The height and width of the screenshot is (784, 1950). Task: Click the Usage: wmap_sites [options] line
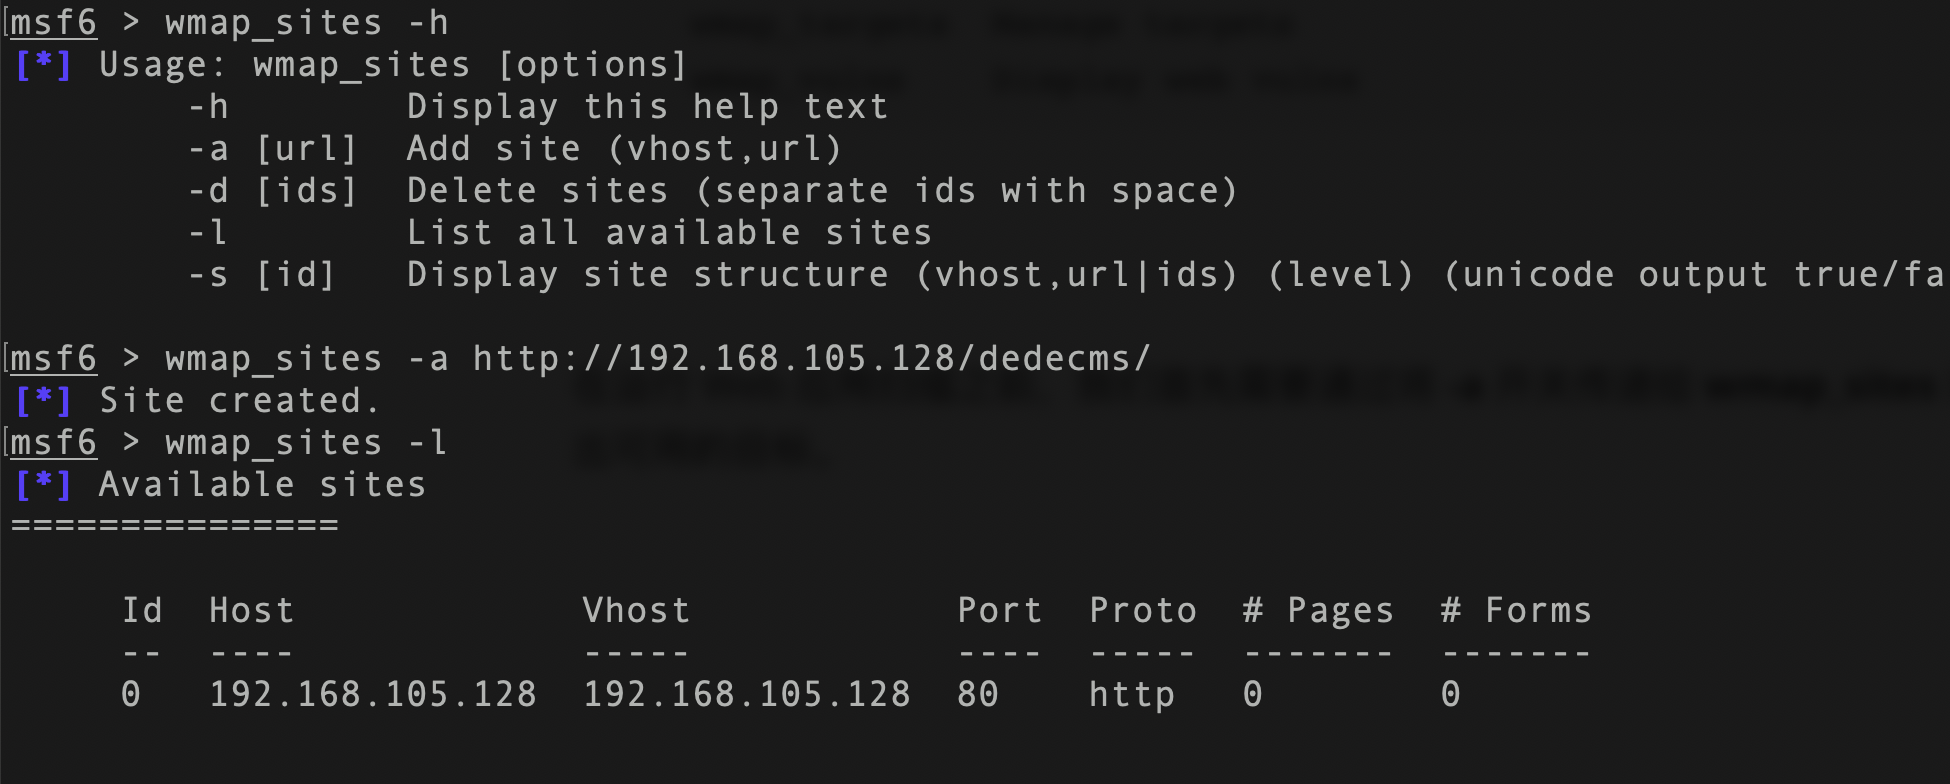point(393,65)
